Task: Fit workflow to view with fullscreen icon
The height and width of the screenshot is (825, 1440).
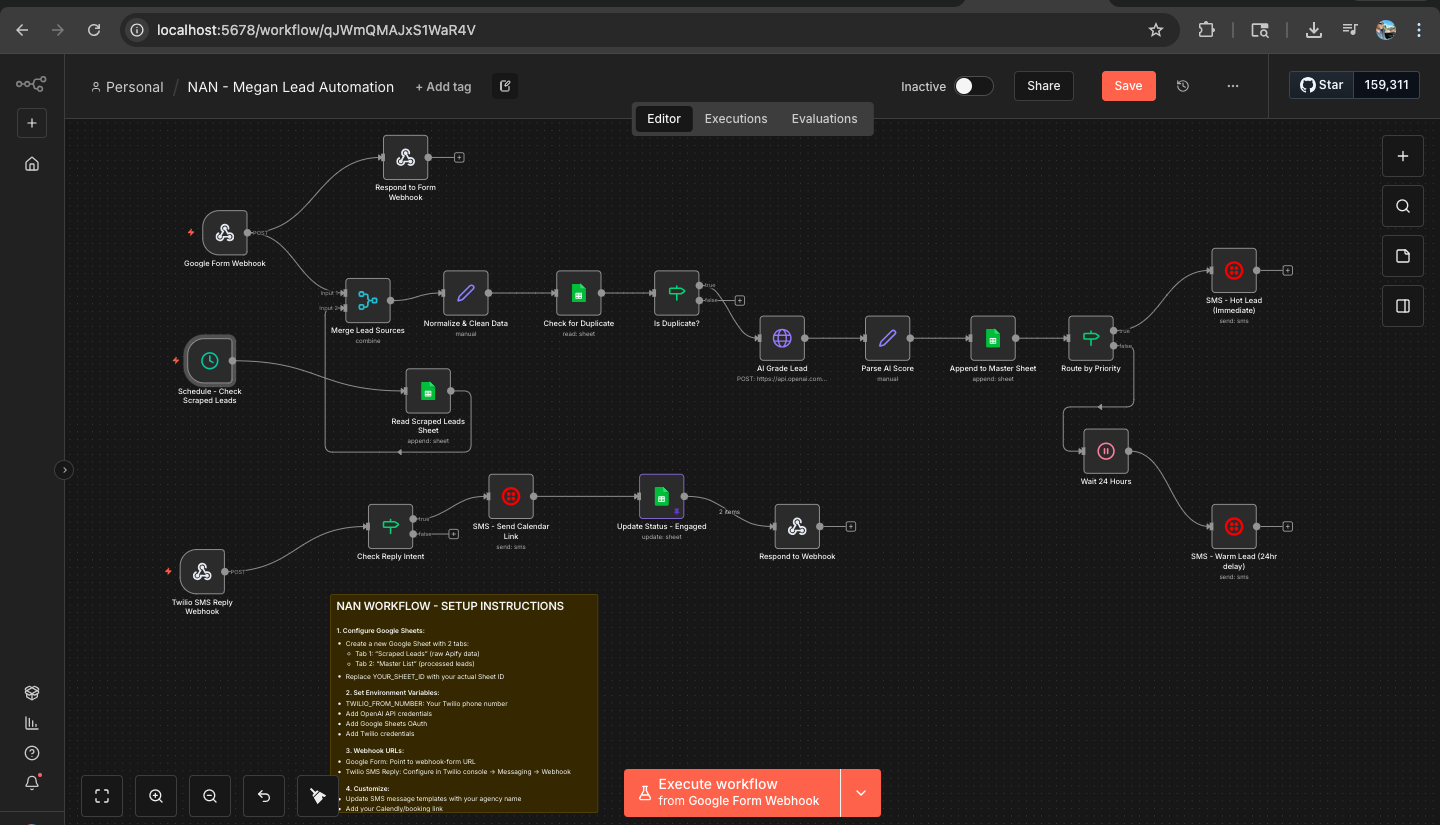Action: (102, 795)
